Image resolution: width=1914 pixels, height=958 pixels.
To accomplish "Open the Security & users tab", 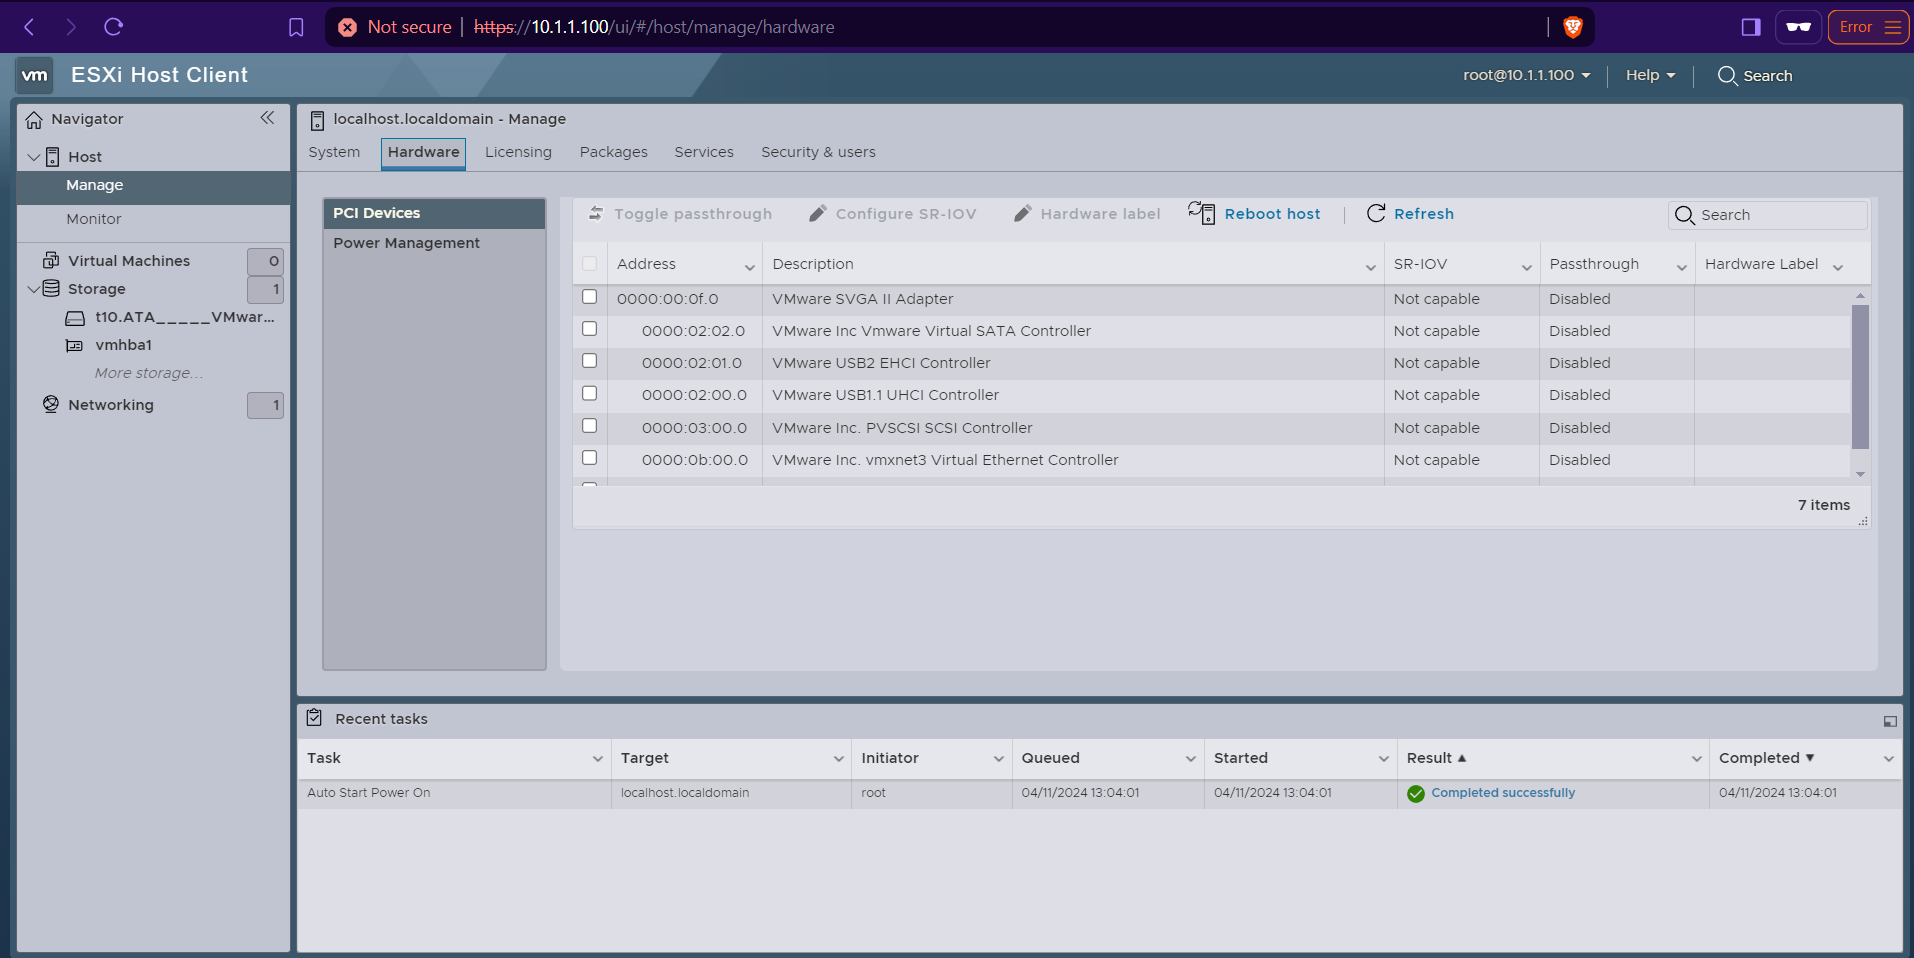I will click(x=818, y=152).
